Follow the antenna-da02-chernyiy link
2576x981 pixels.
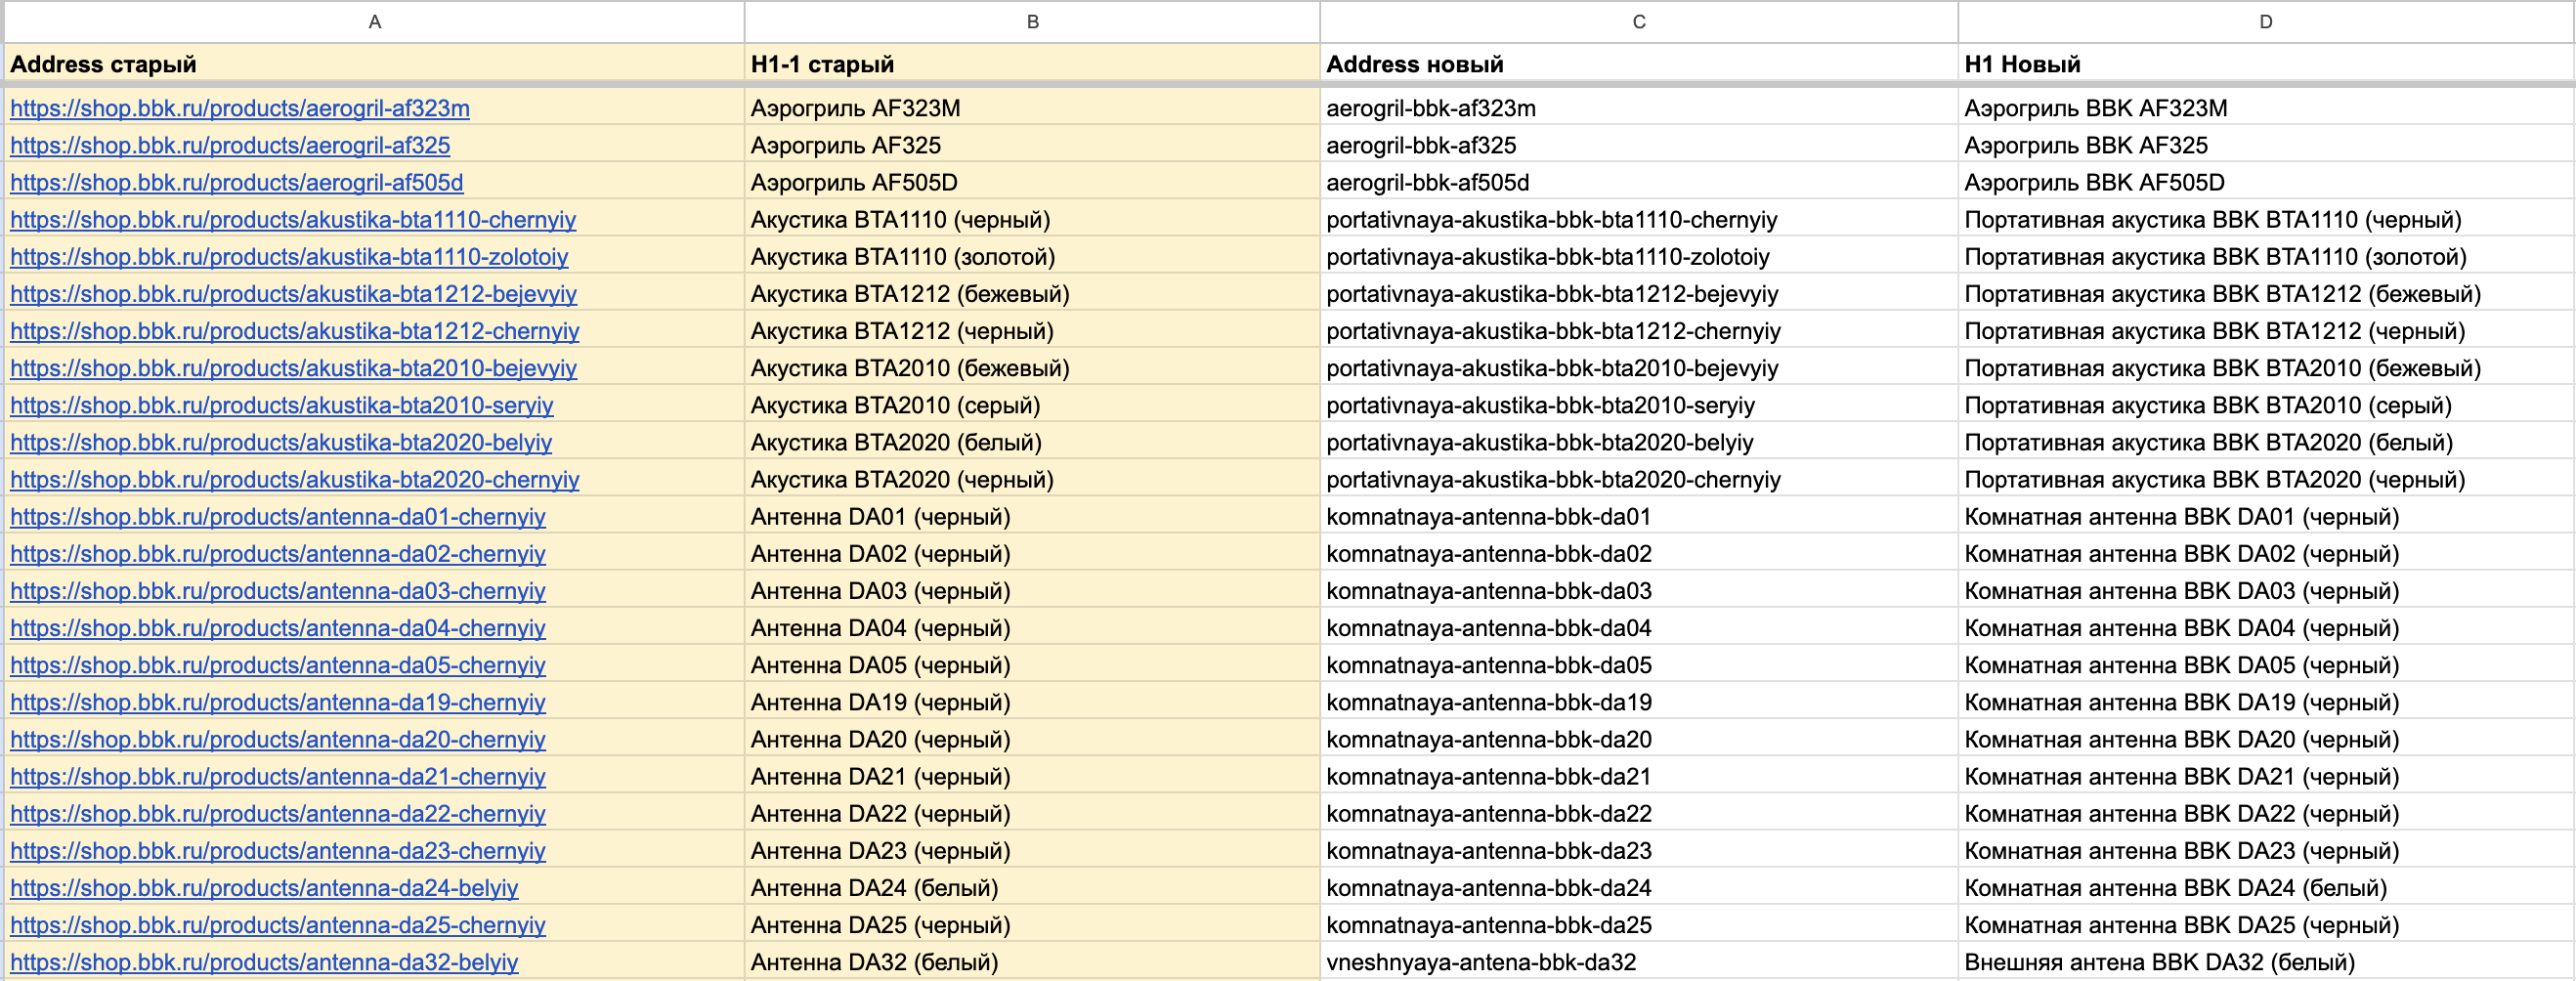pyautogui.click(x=278, y=553)
